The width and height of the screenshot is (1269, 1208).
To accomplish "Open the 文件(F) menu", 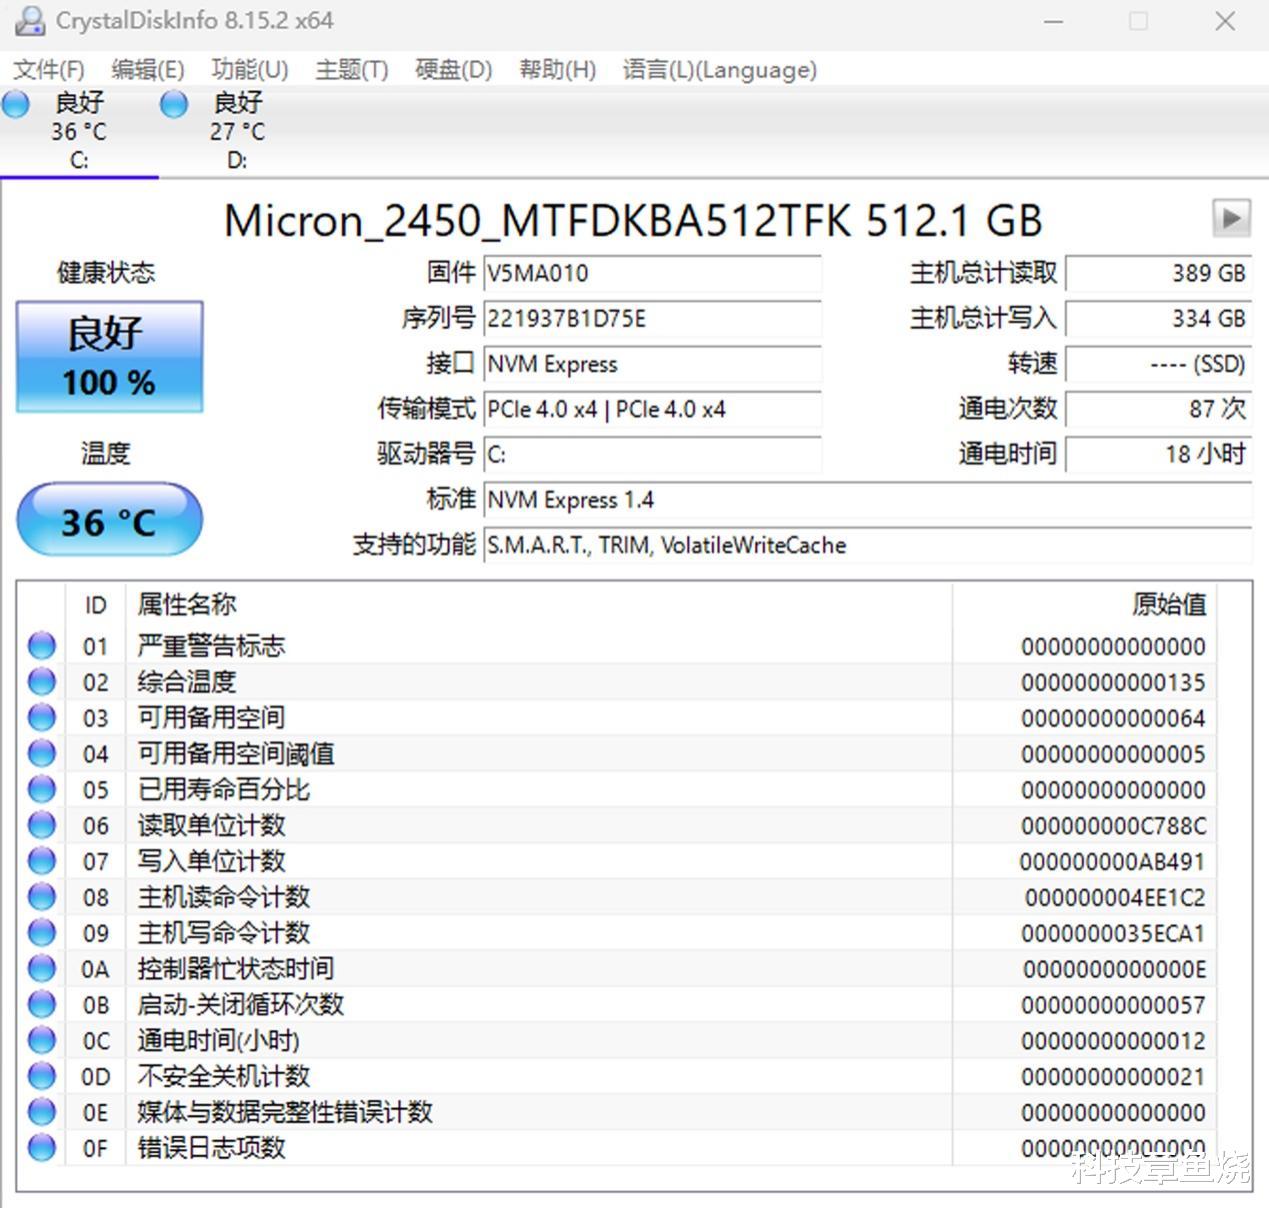I will coord(47,70).
